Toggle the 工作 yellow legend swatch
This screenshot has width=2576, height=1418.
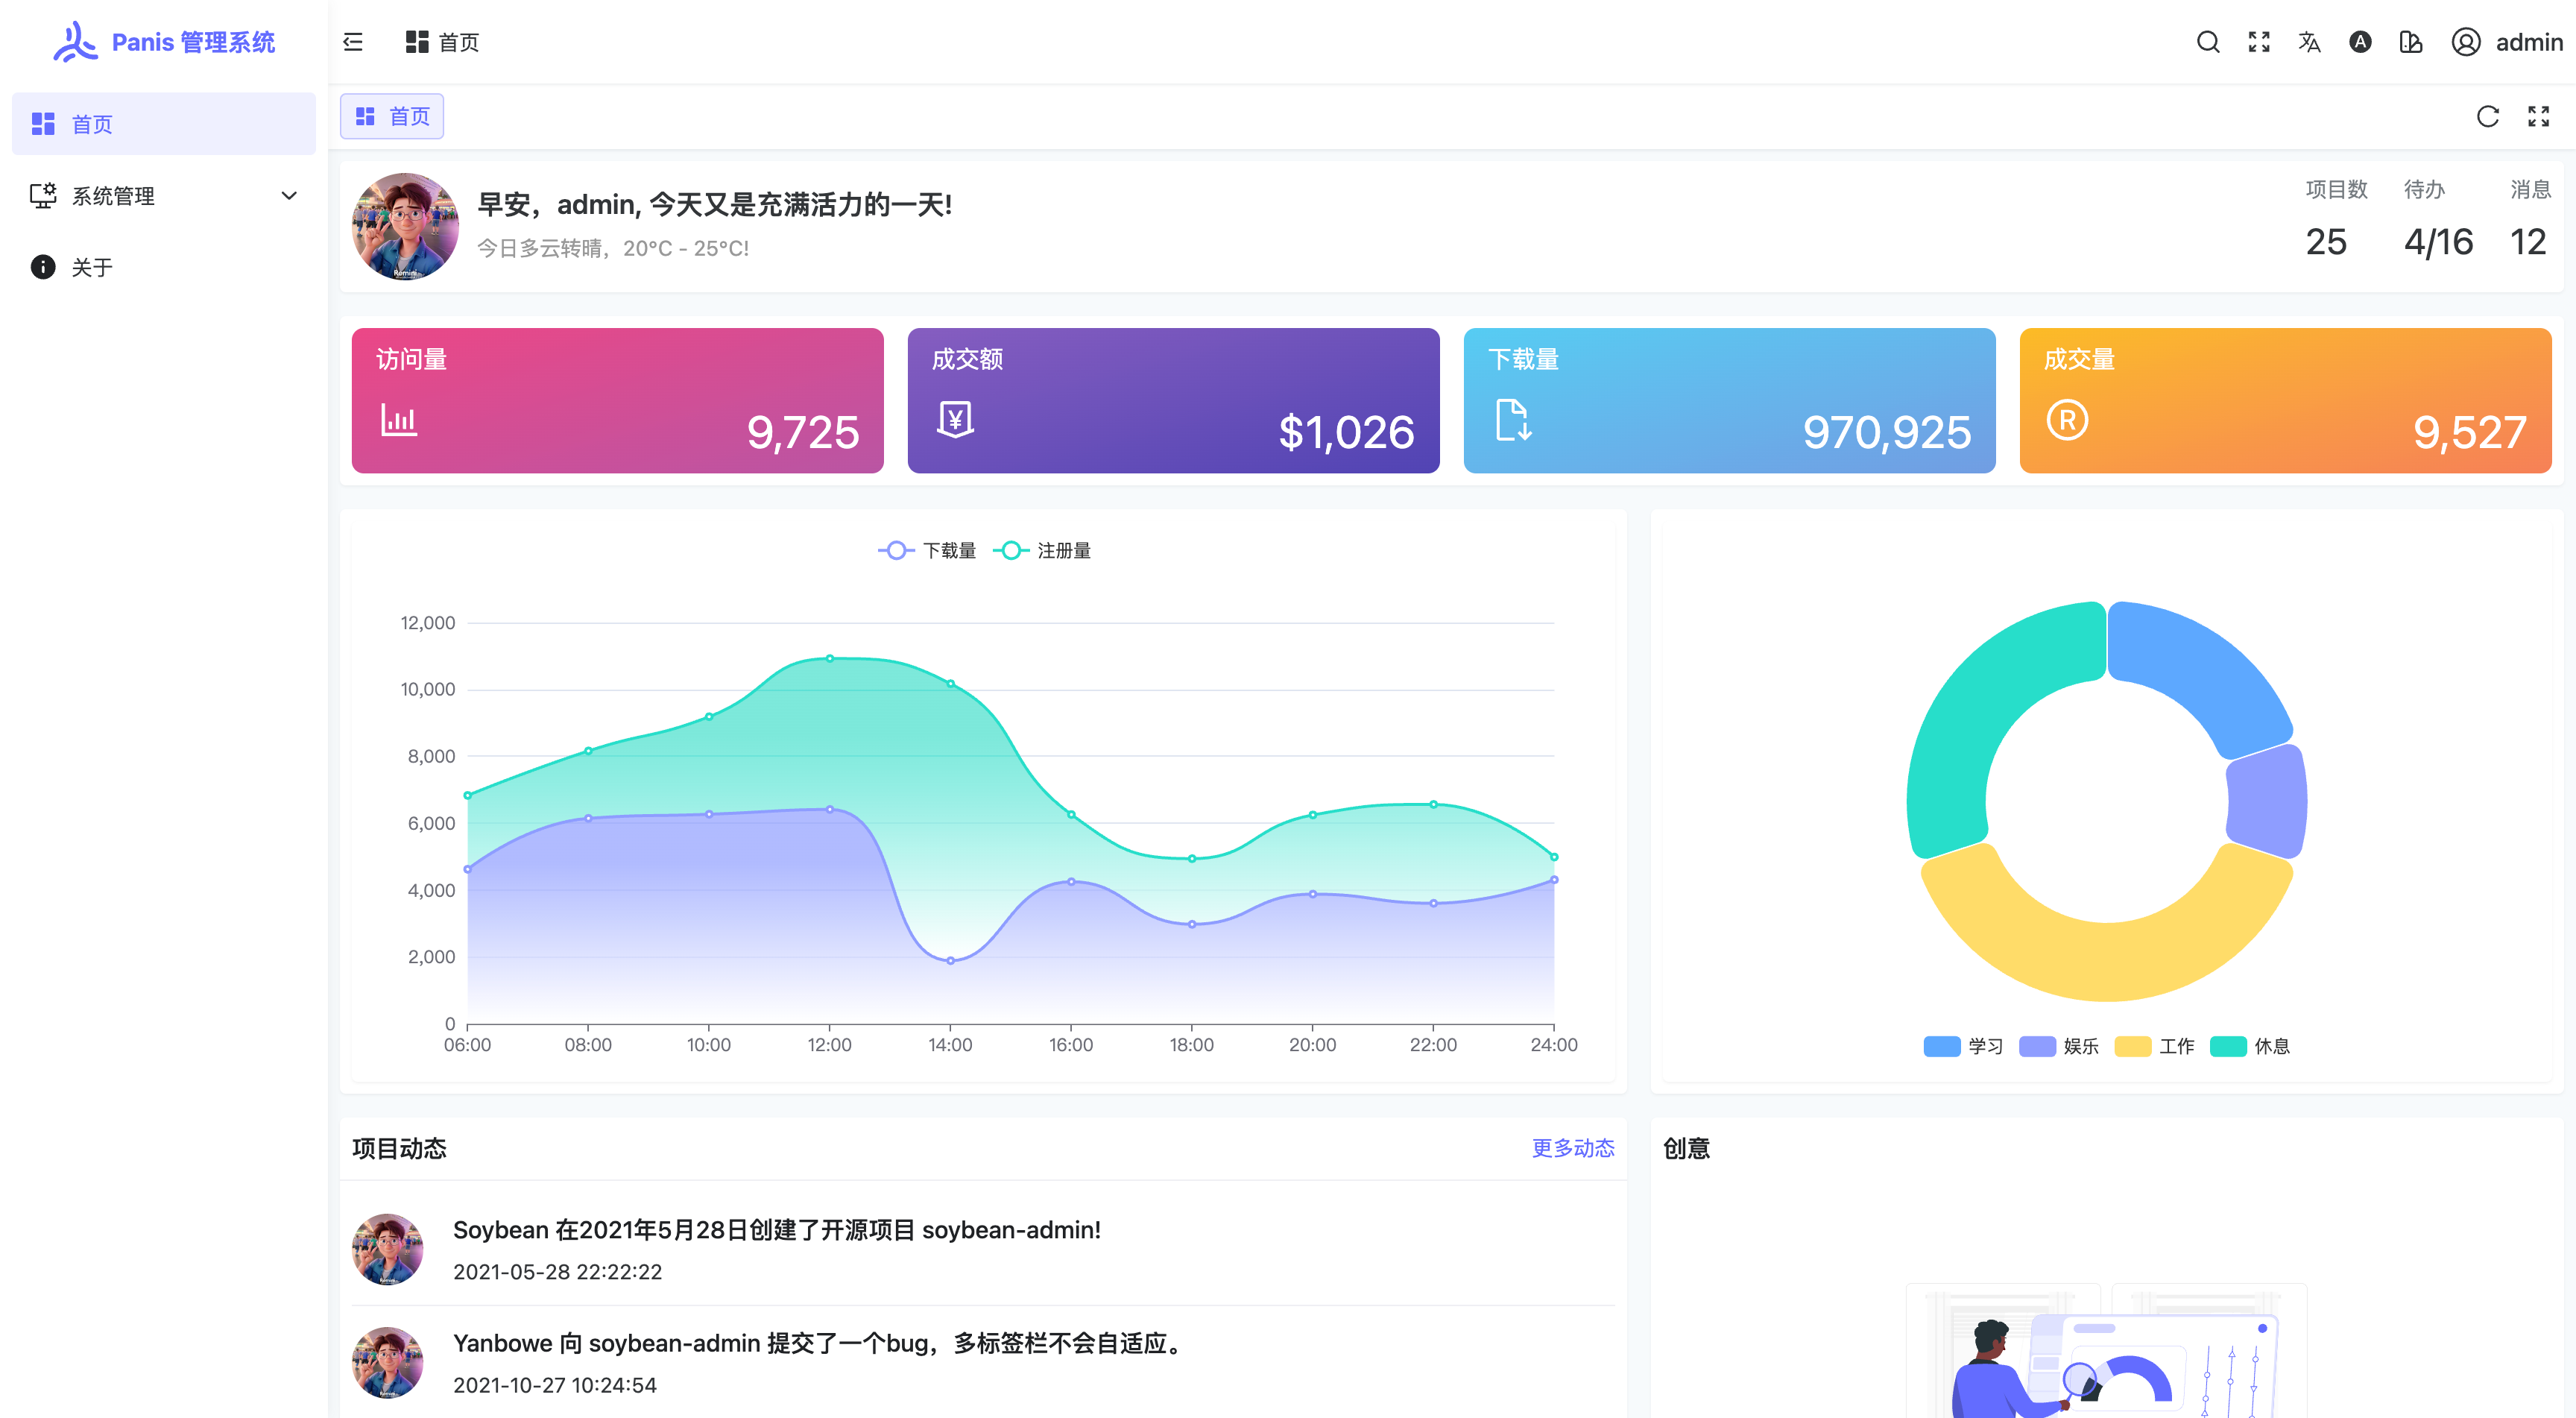pos(2133,1046)
